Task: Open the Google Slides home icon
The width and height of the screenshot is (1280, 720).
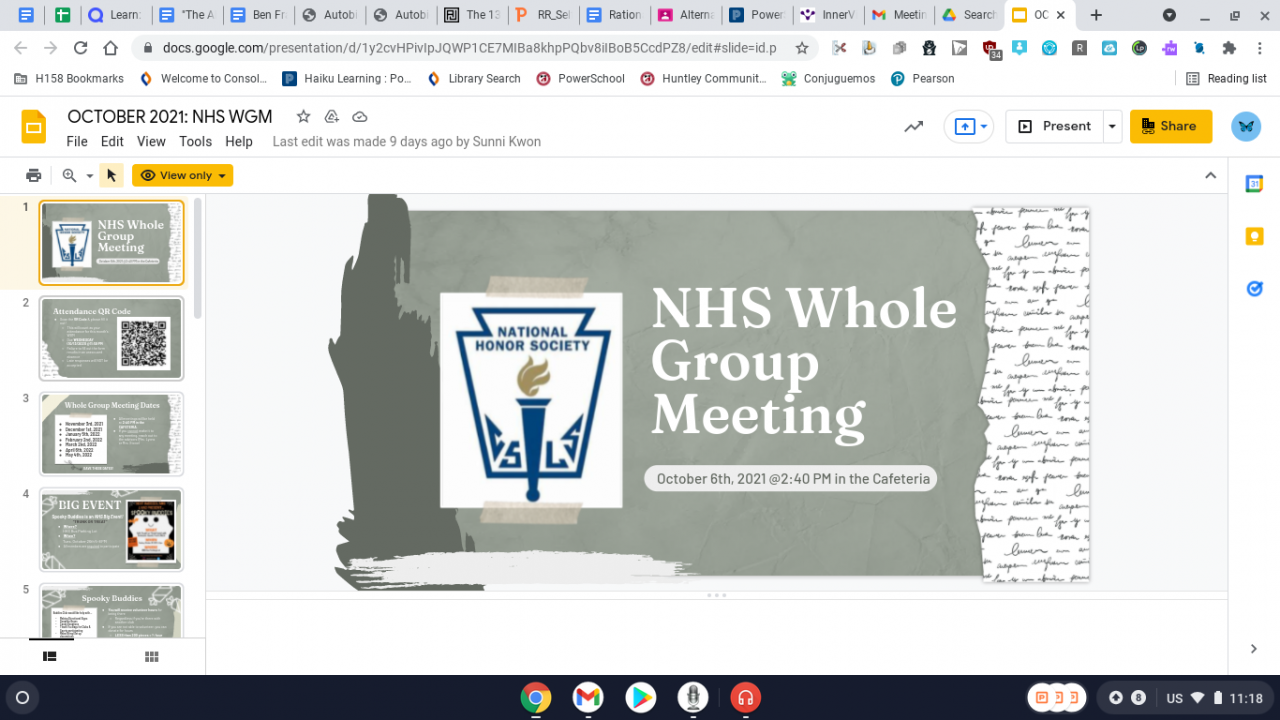Action: coord(34,127)
